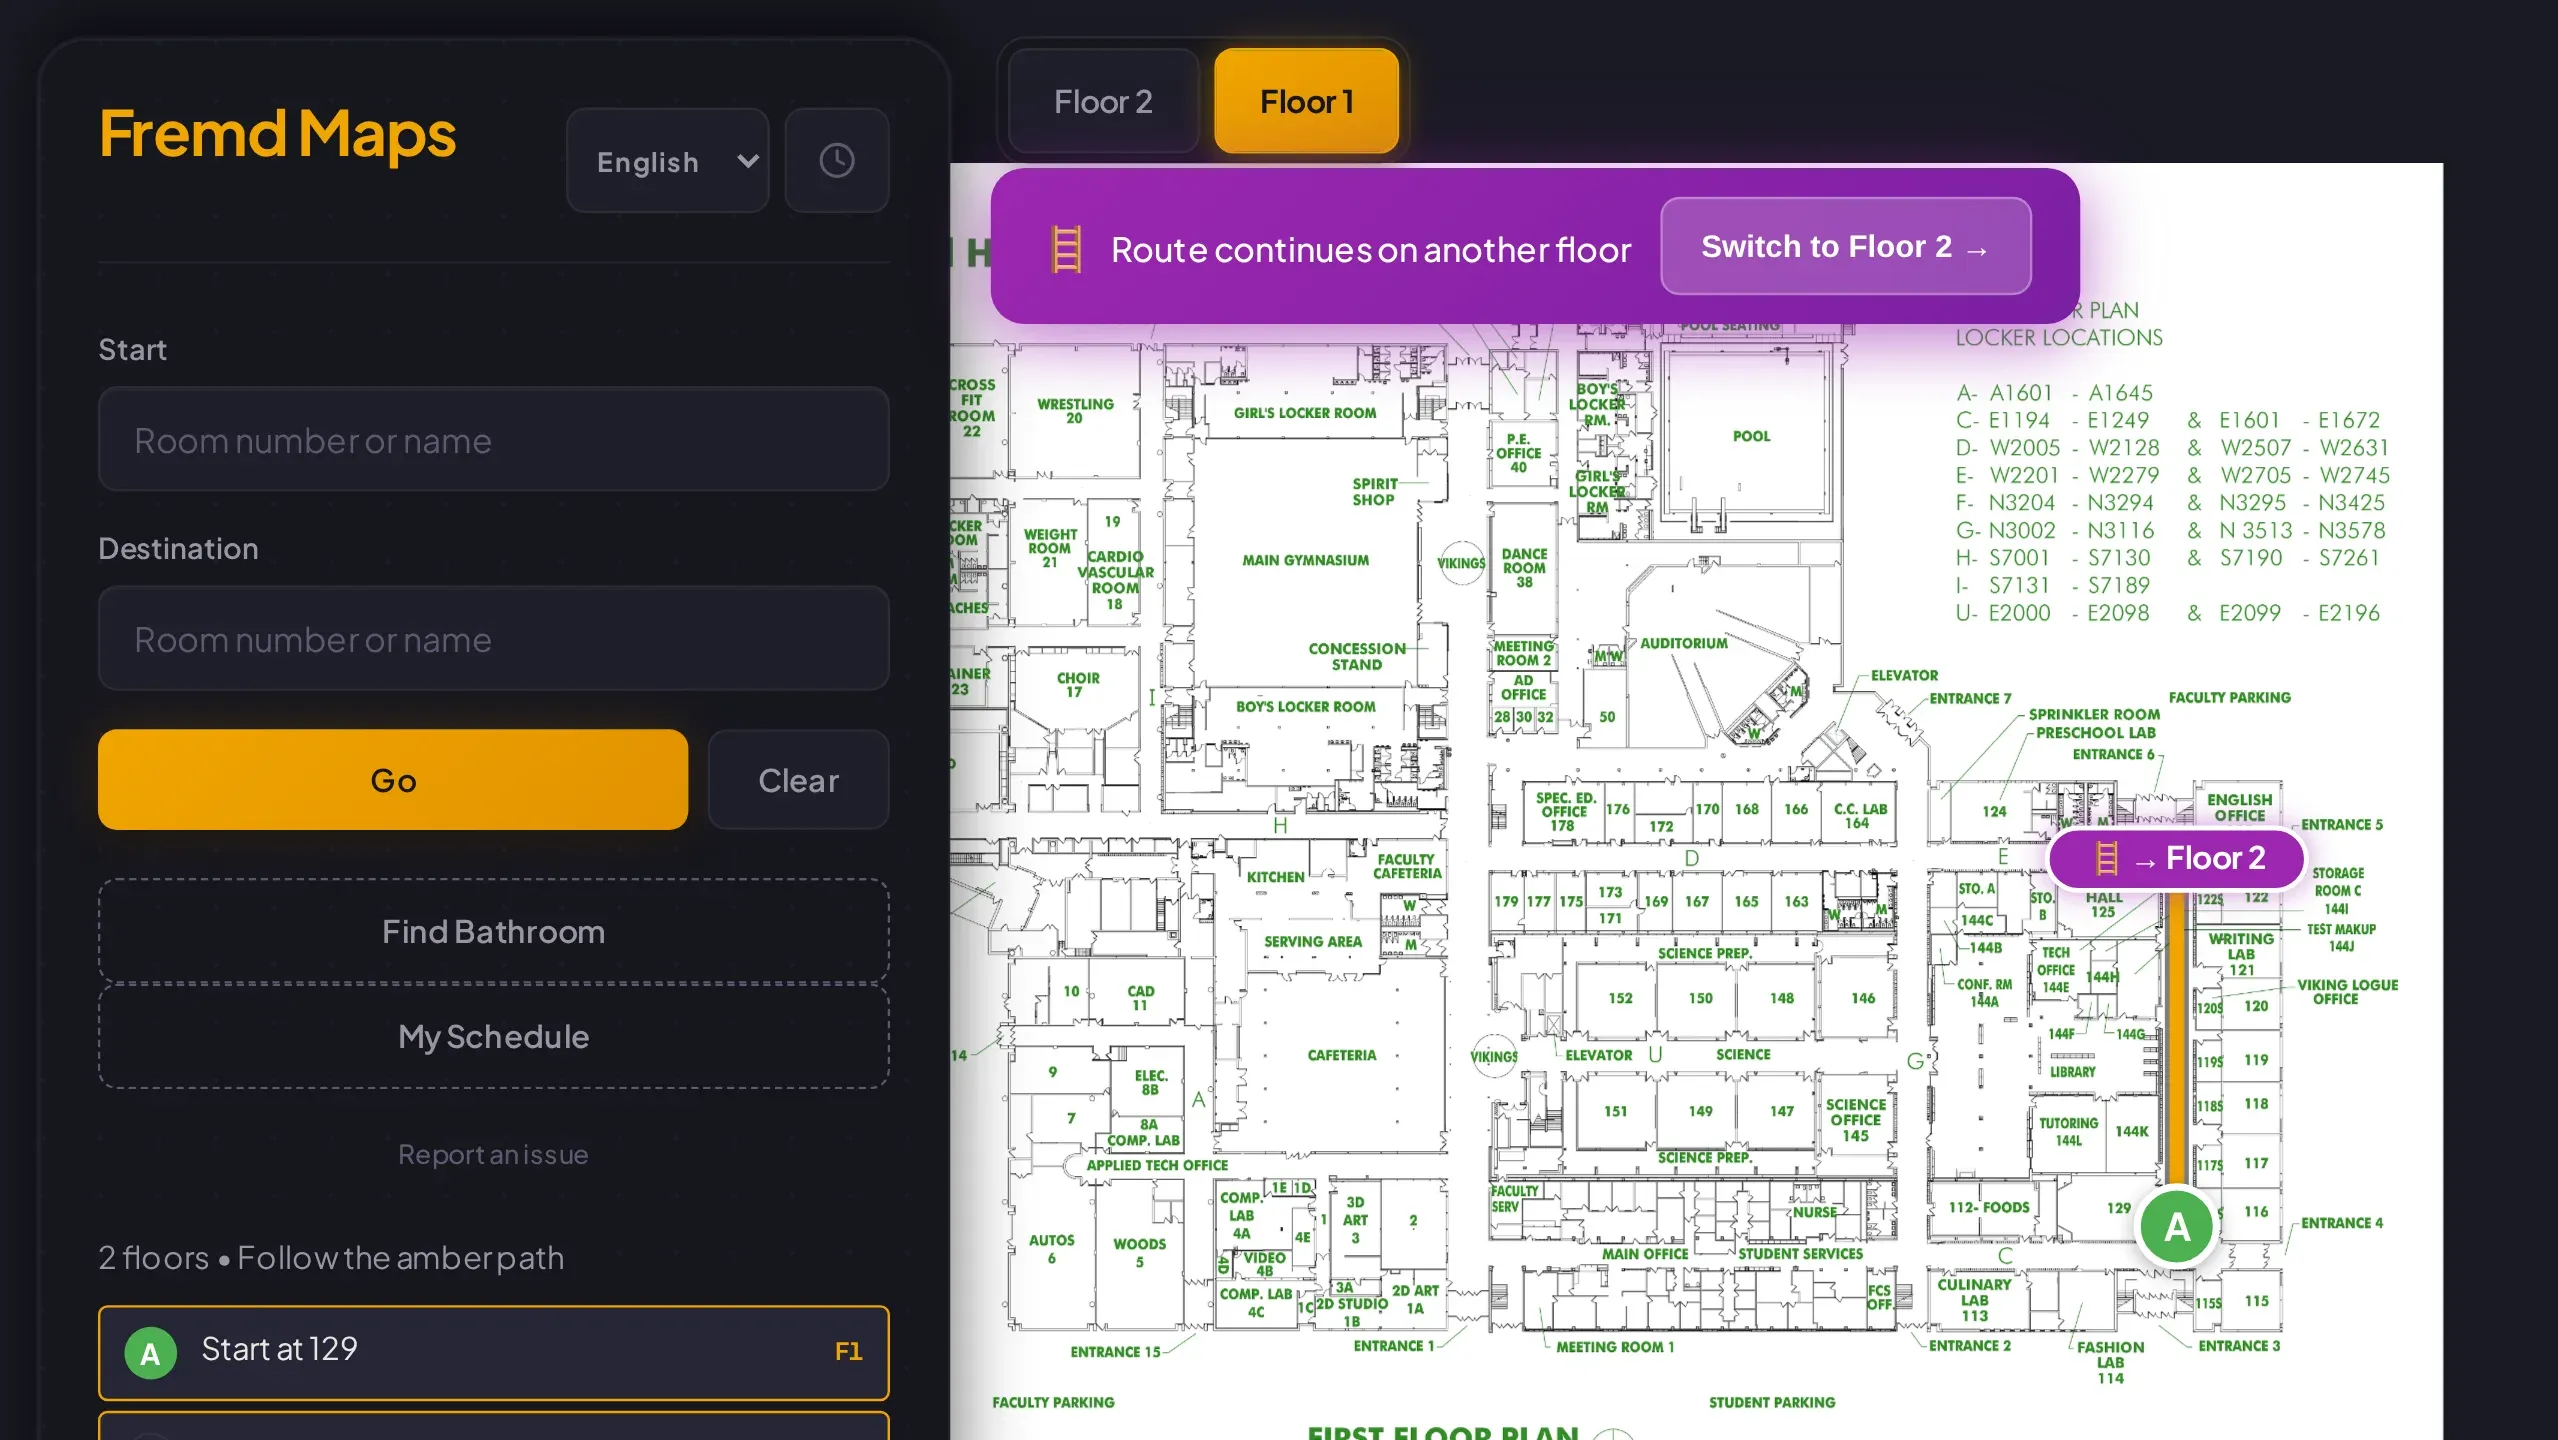2558x1440 pixels.
Task: Click the green A badge in Start at 129 step
Action: (150, 1353)
